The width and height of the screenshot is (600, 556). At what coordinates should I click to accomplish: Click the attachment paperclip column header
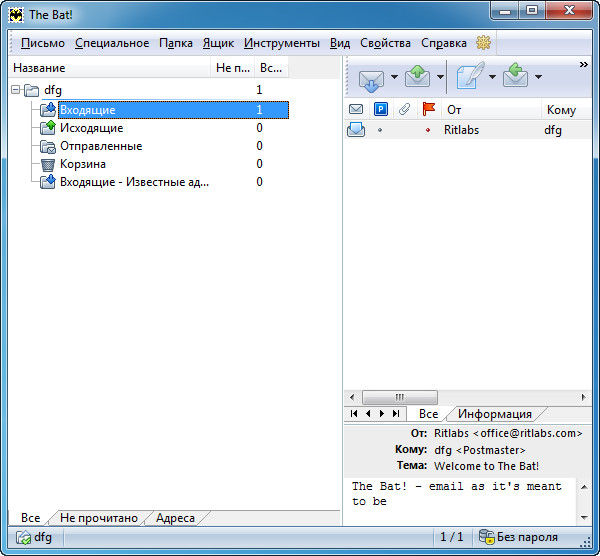pyautogui.click(x=404, y=109)
